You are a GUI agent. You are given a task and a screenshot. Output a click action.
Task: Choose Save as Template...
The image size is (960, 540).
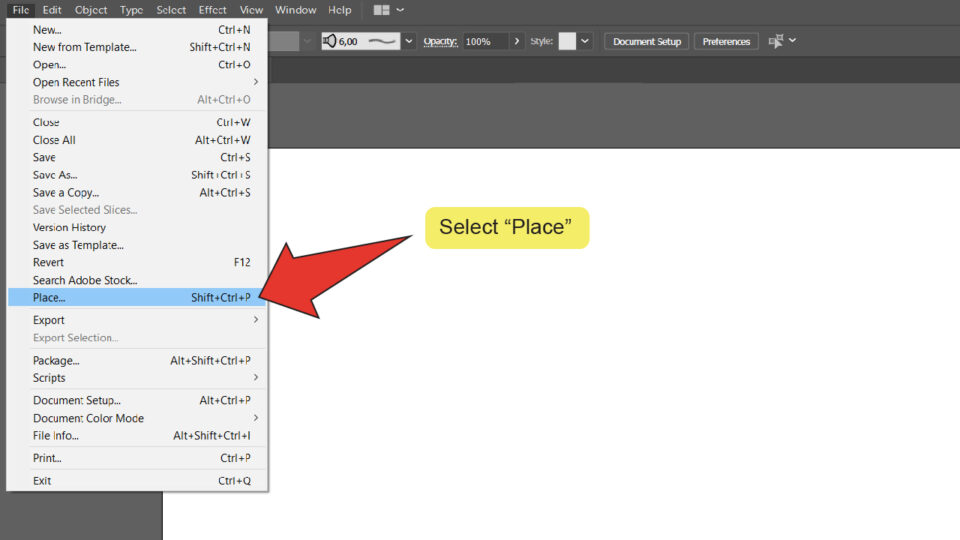[x=138, y=245]
